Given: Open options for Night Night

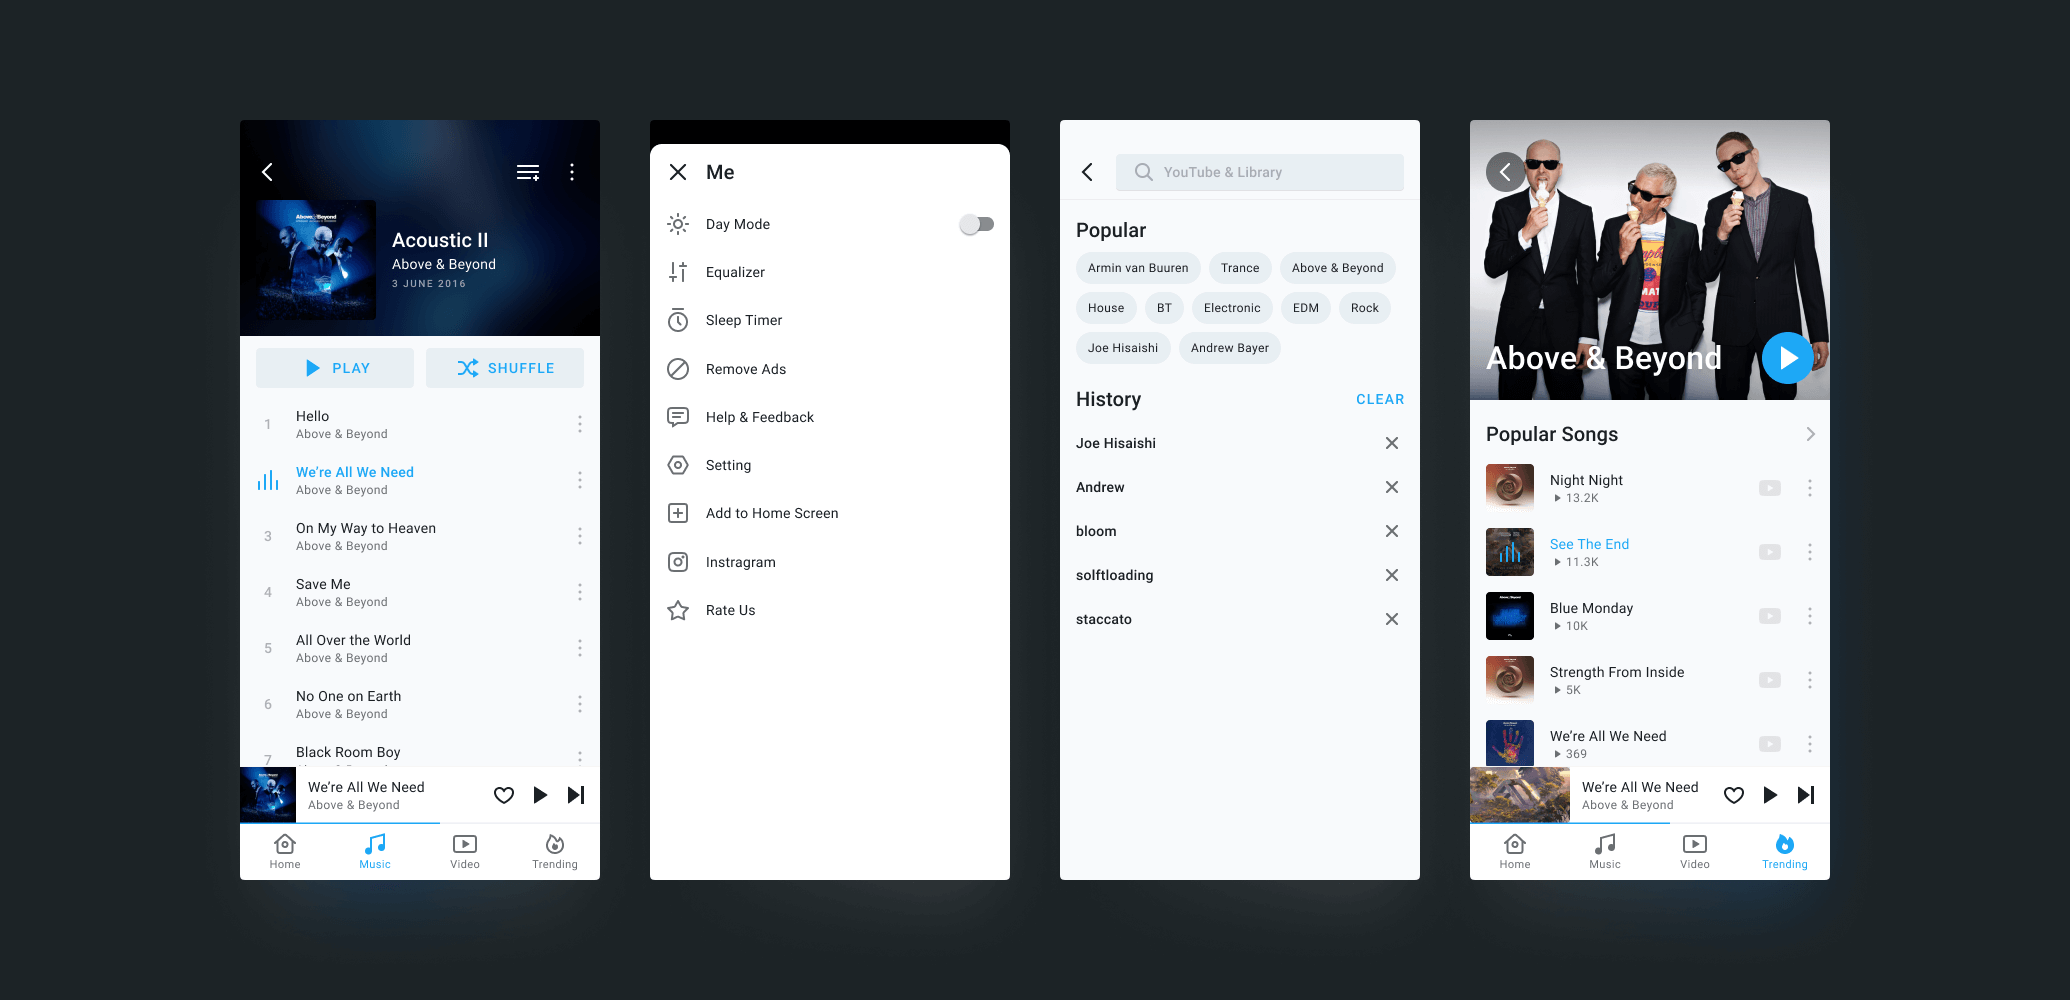Looking at the screenshot, I should (x=1810, y=488).
